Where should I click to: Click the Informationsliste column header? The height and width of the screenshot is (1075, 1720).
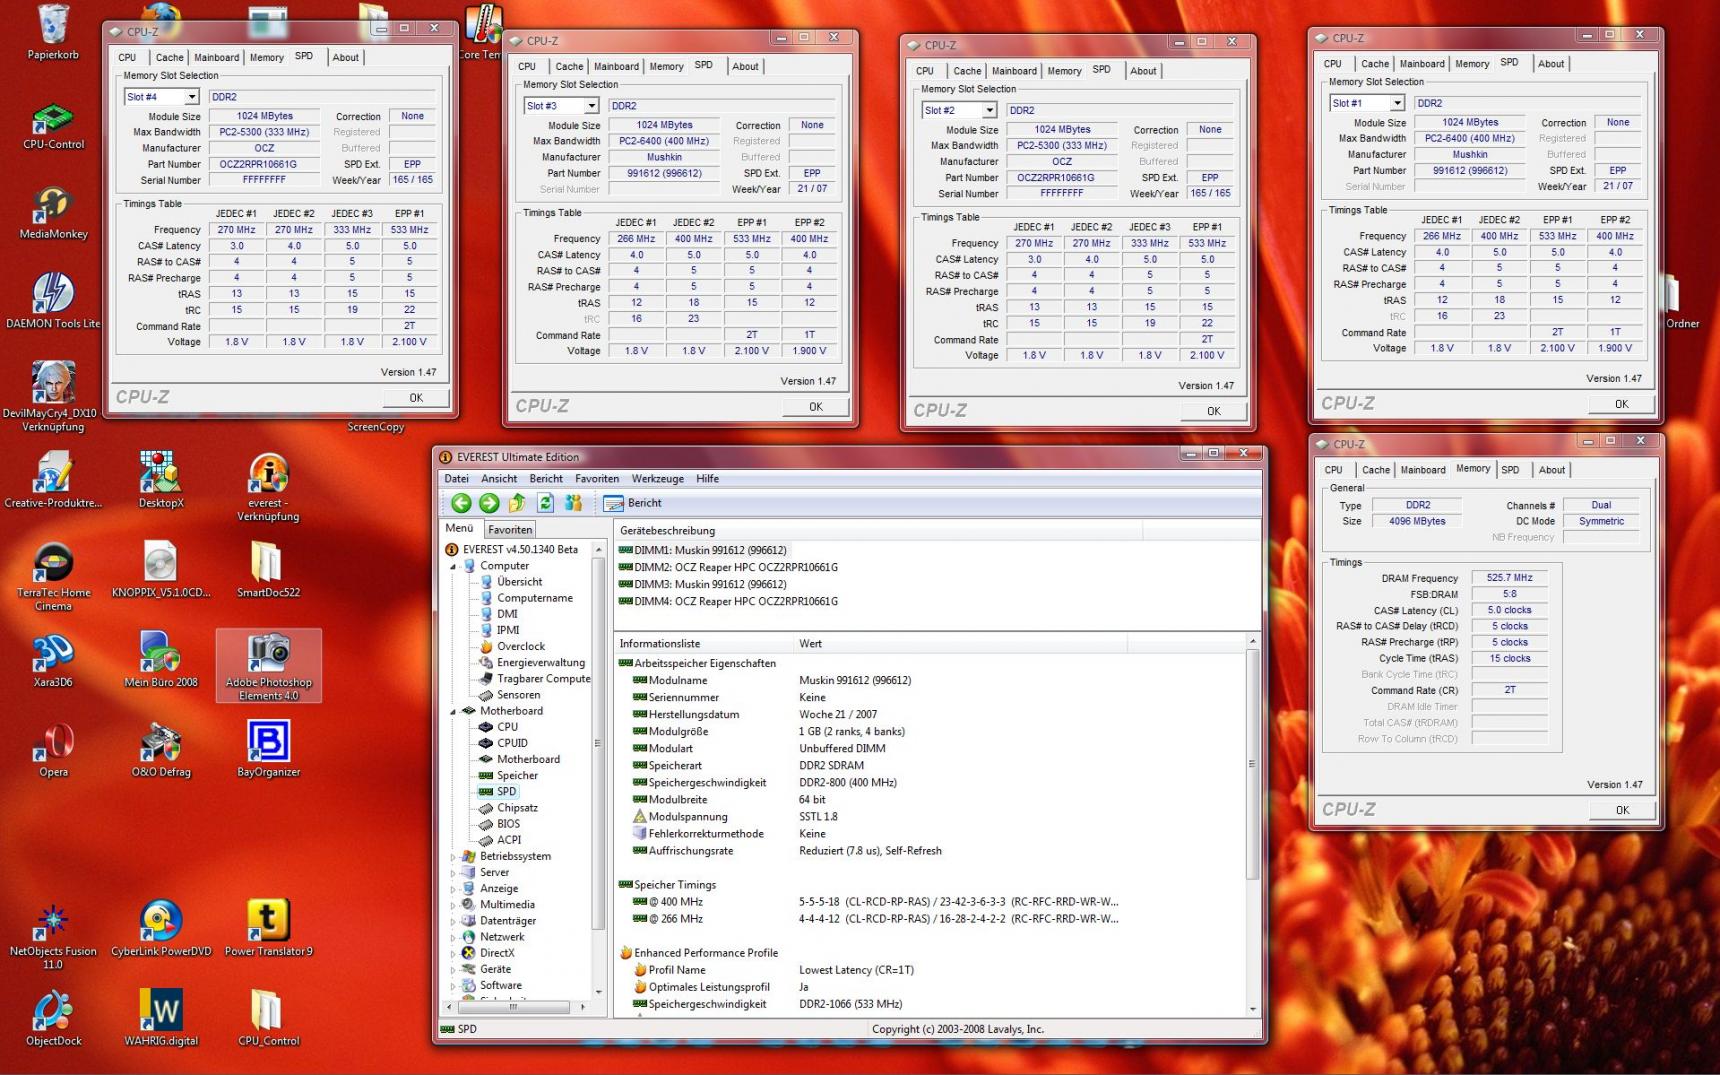[x=704, y=644]
